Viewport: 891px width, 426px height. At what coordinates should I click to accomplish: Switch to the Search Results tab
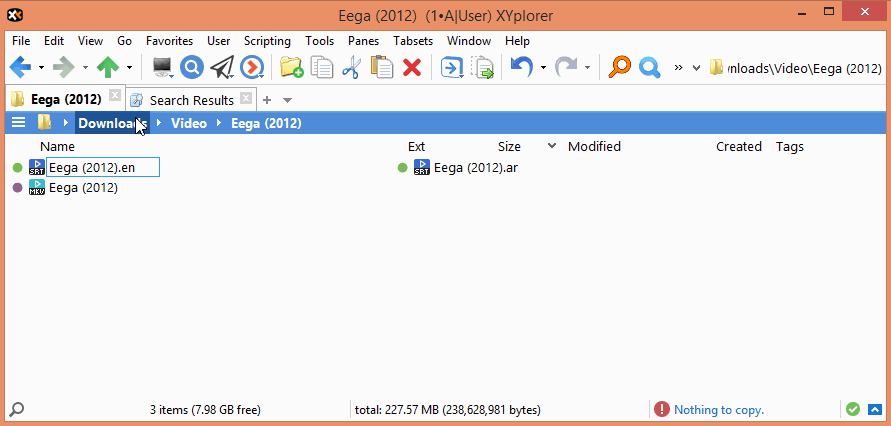190,100
